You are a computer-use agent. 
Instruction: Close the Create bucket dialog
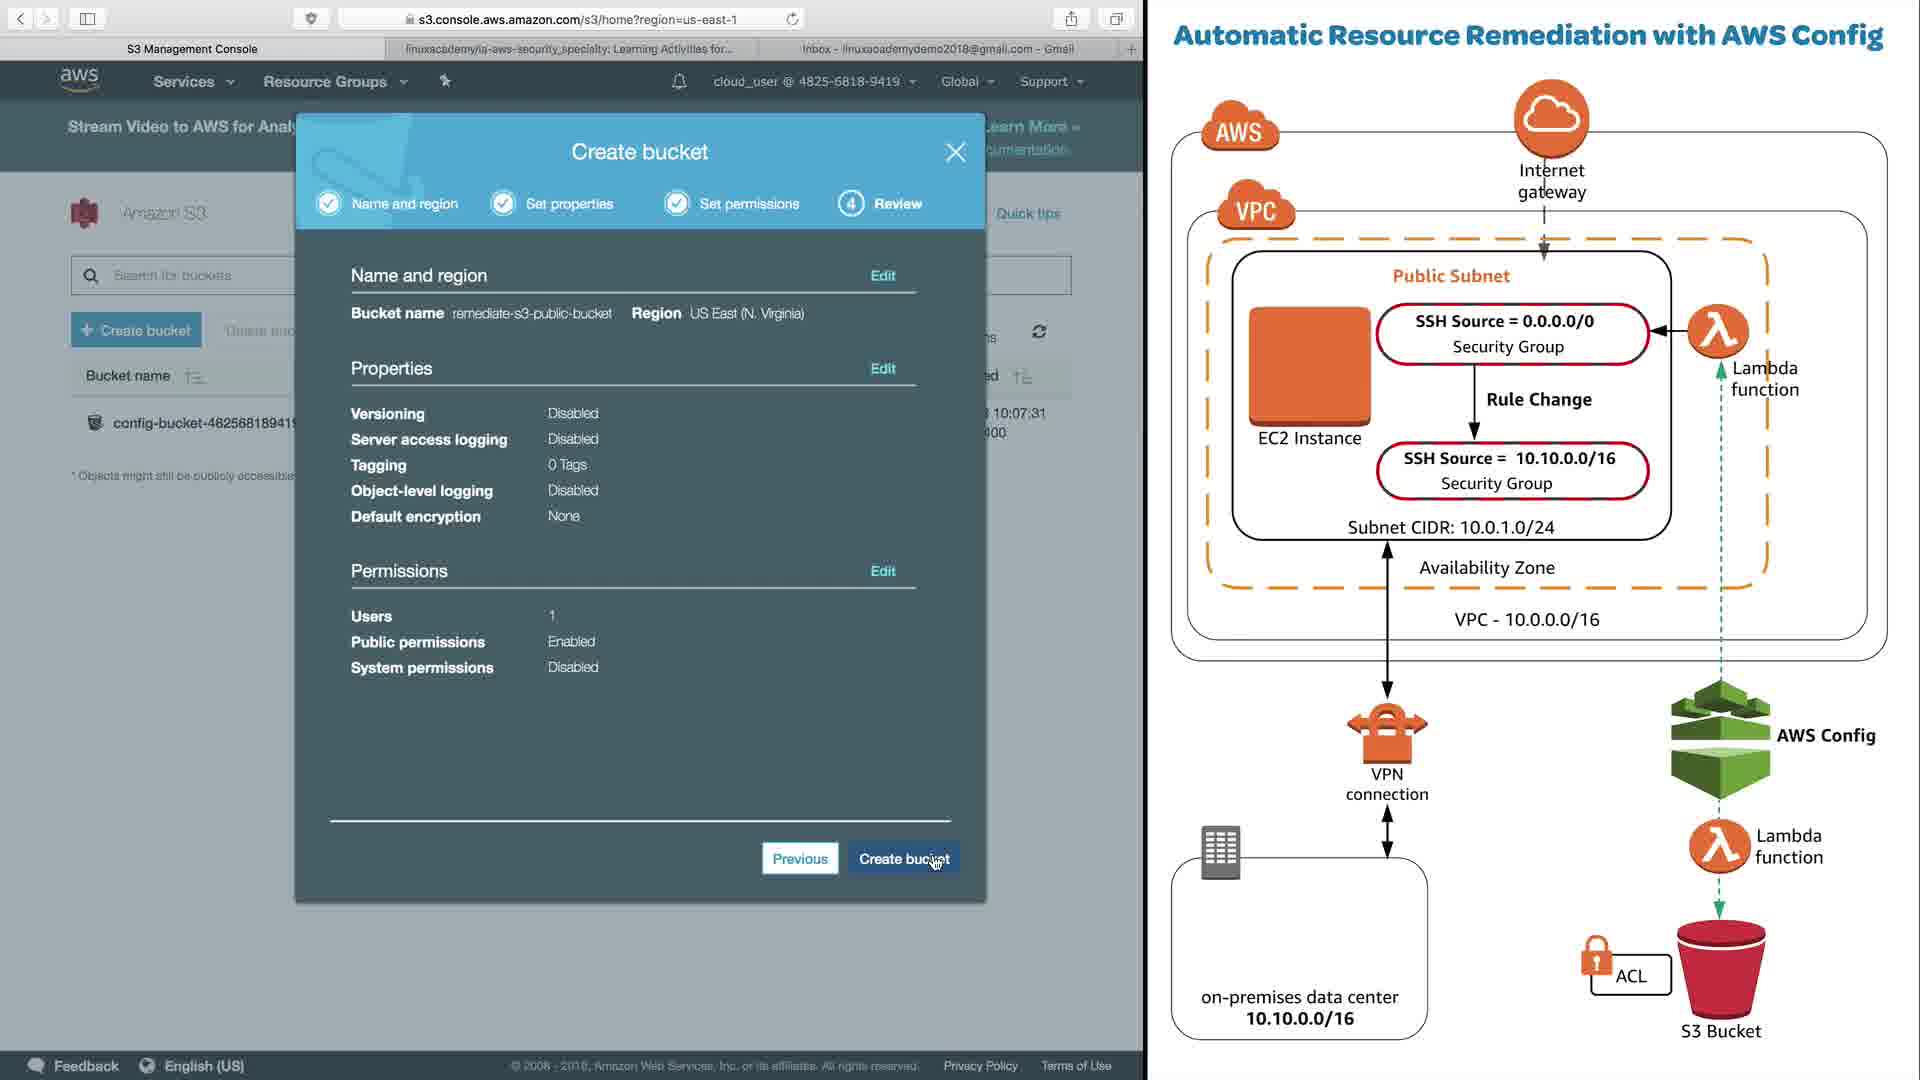pos(955,152)
